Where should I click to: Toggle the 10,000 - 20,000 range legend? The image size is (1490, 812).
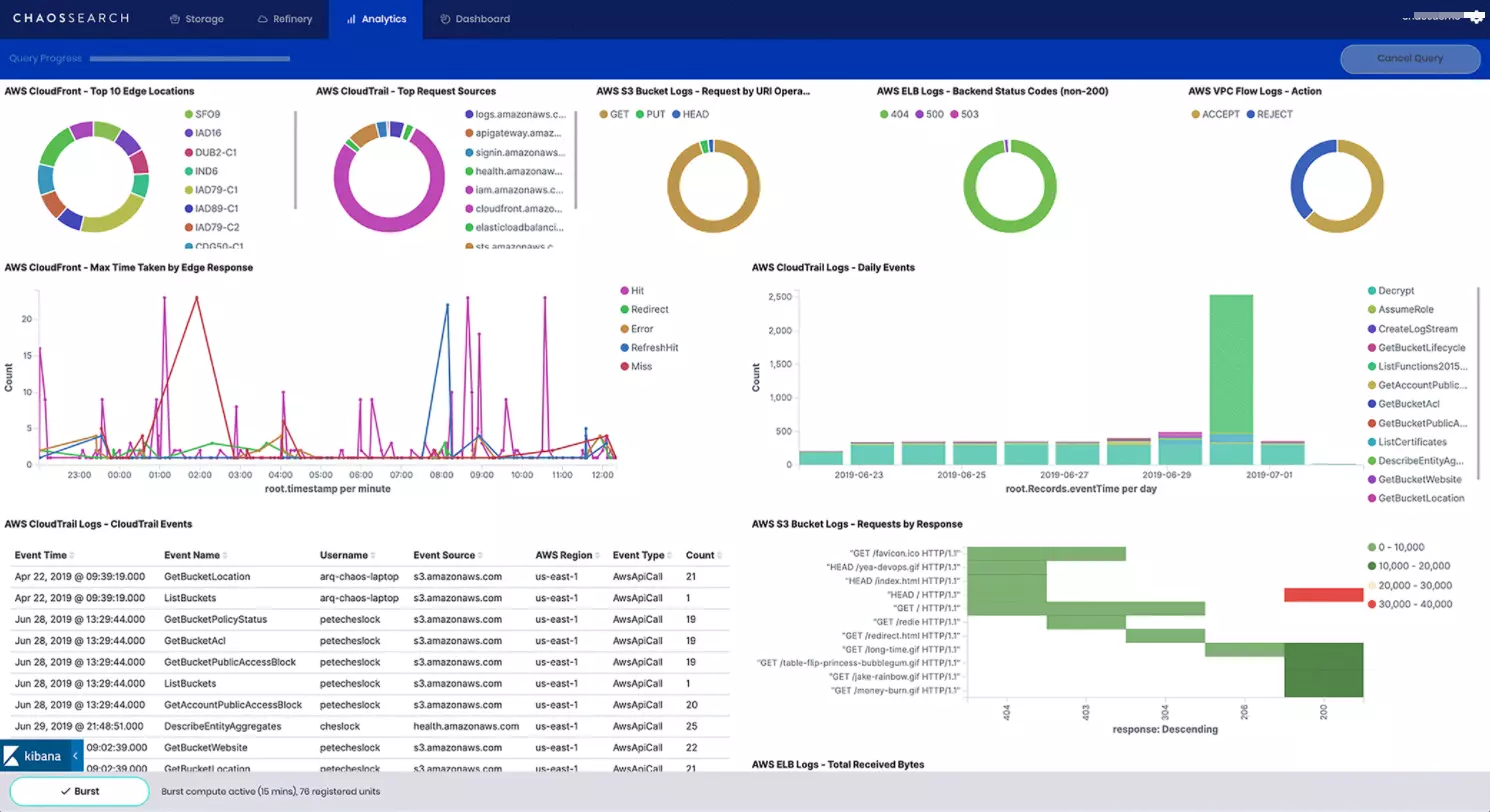tap(1408, 566)
